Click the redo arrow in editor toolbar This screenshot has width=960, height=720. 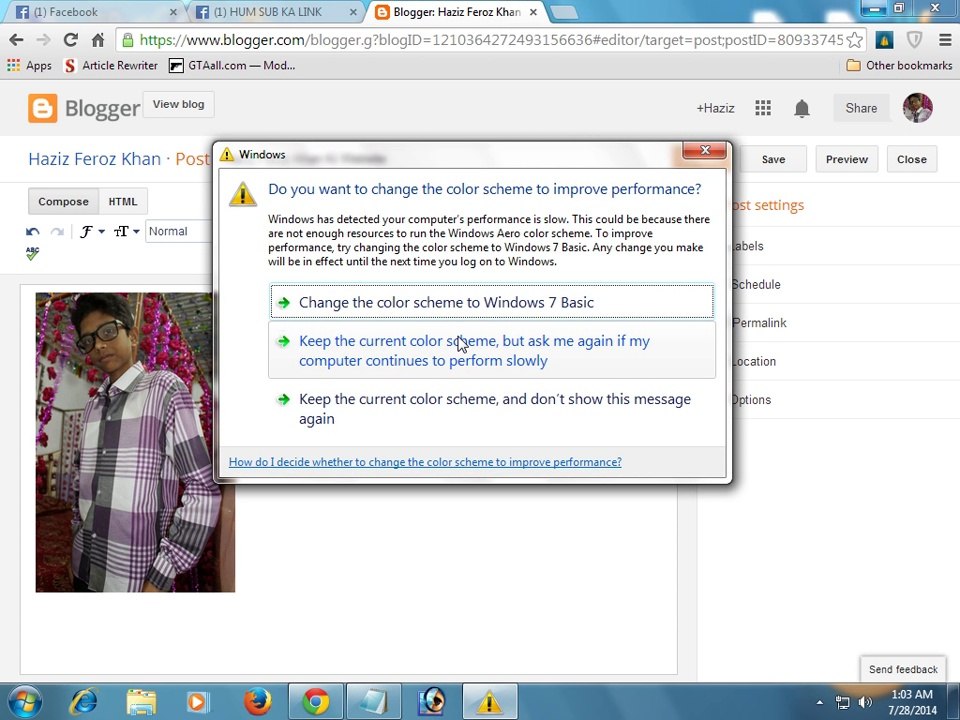57,231
